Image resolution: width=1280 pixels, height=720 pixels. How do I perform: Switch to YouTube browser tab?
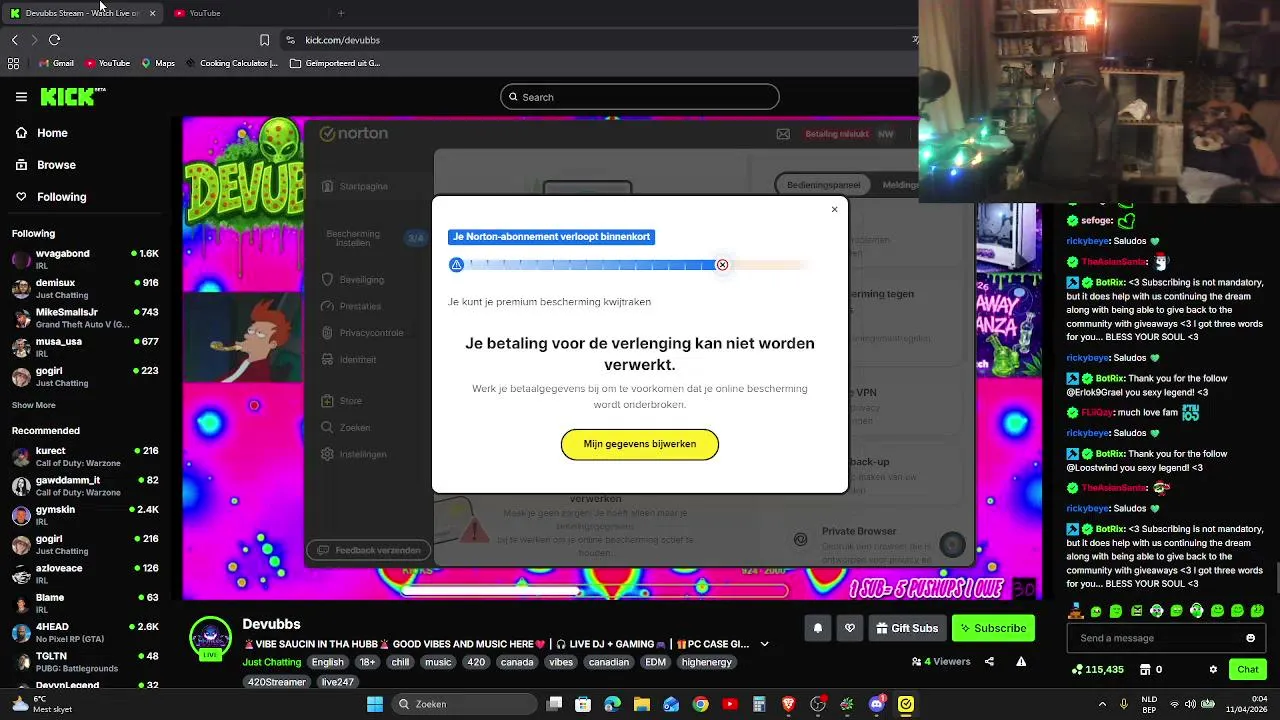pos(205,13)
